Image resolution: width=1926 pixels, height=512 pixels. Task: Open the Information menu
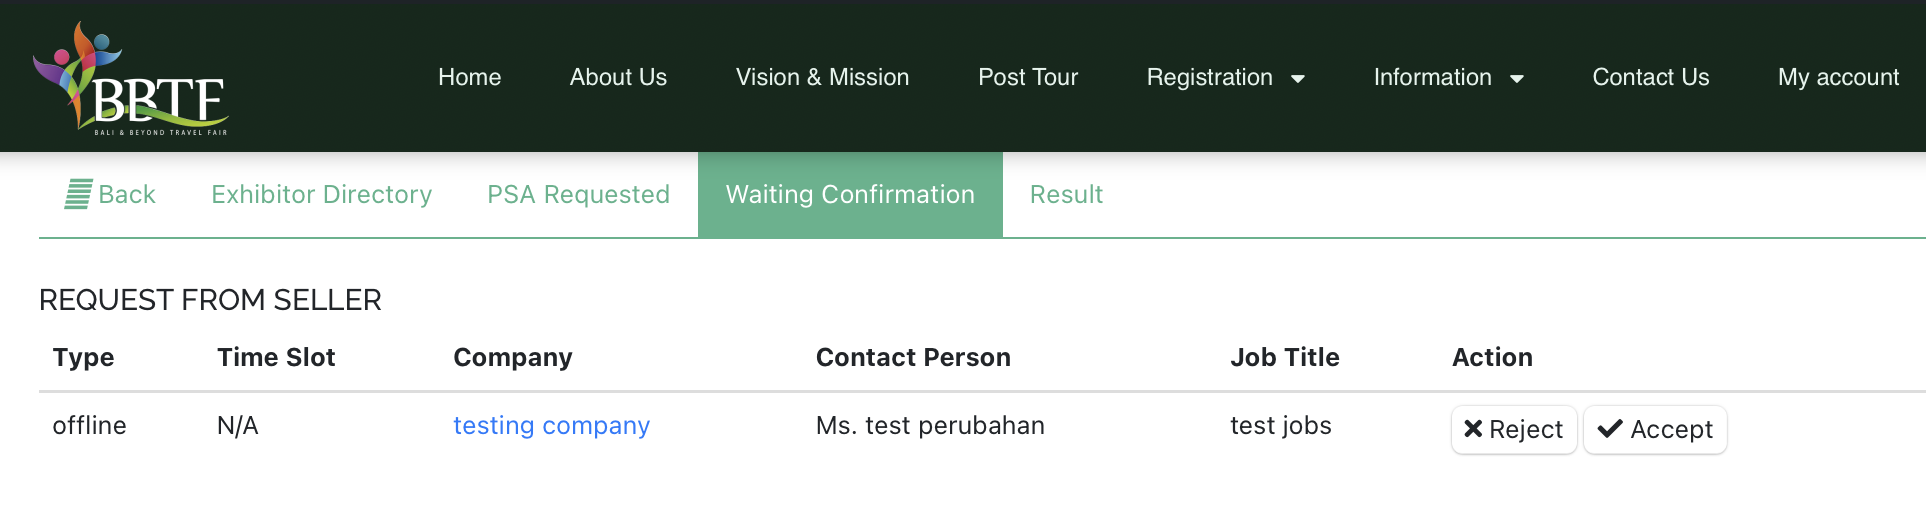(x=1449, y=77)
